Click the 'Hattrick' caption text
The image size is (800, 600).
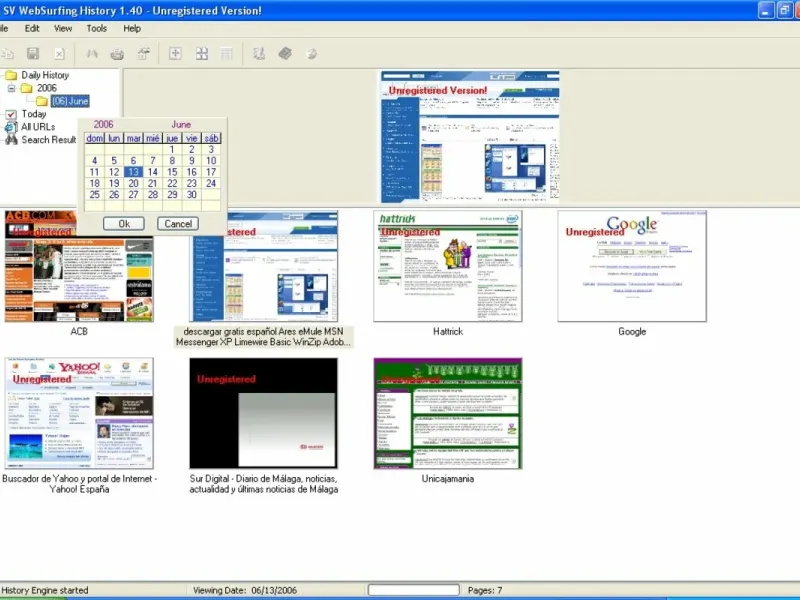click(x=448, y=332)
